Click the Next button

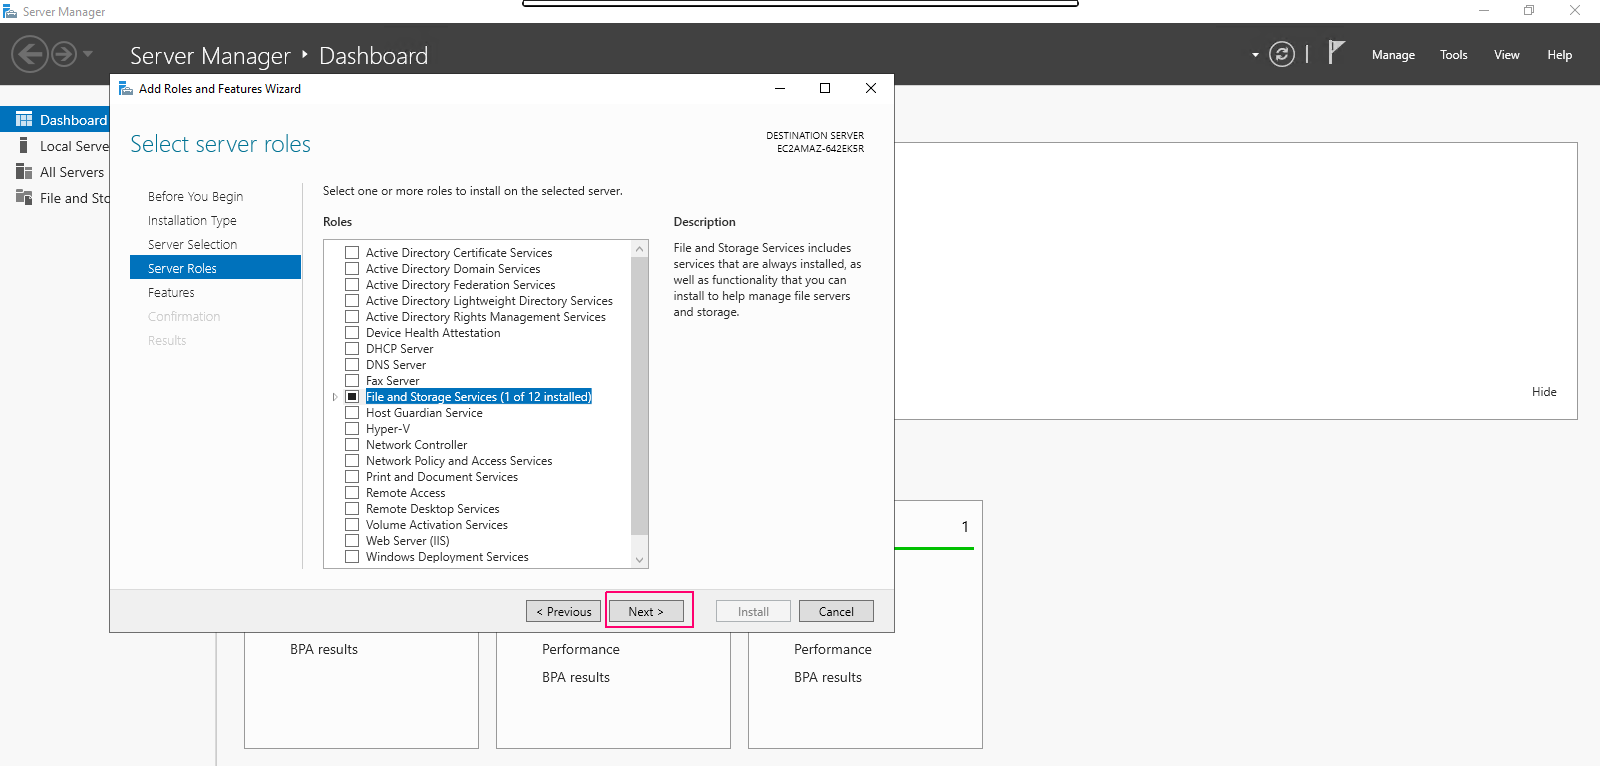(646, 611)
